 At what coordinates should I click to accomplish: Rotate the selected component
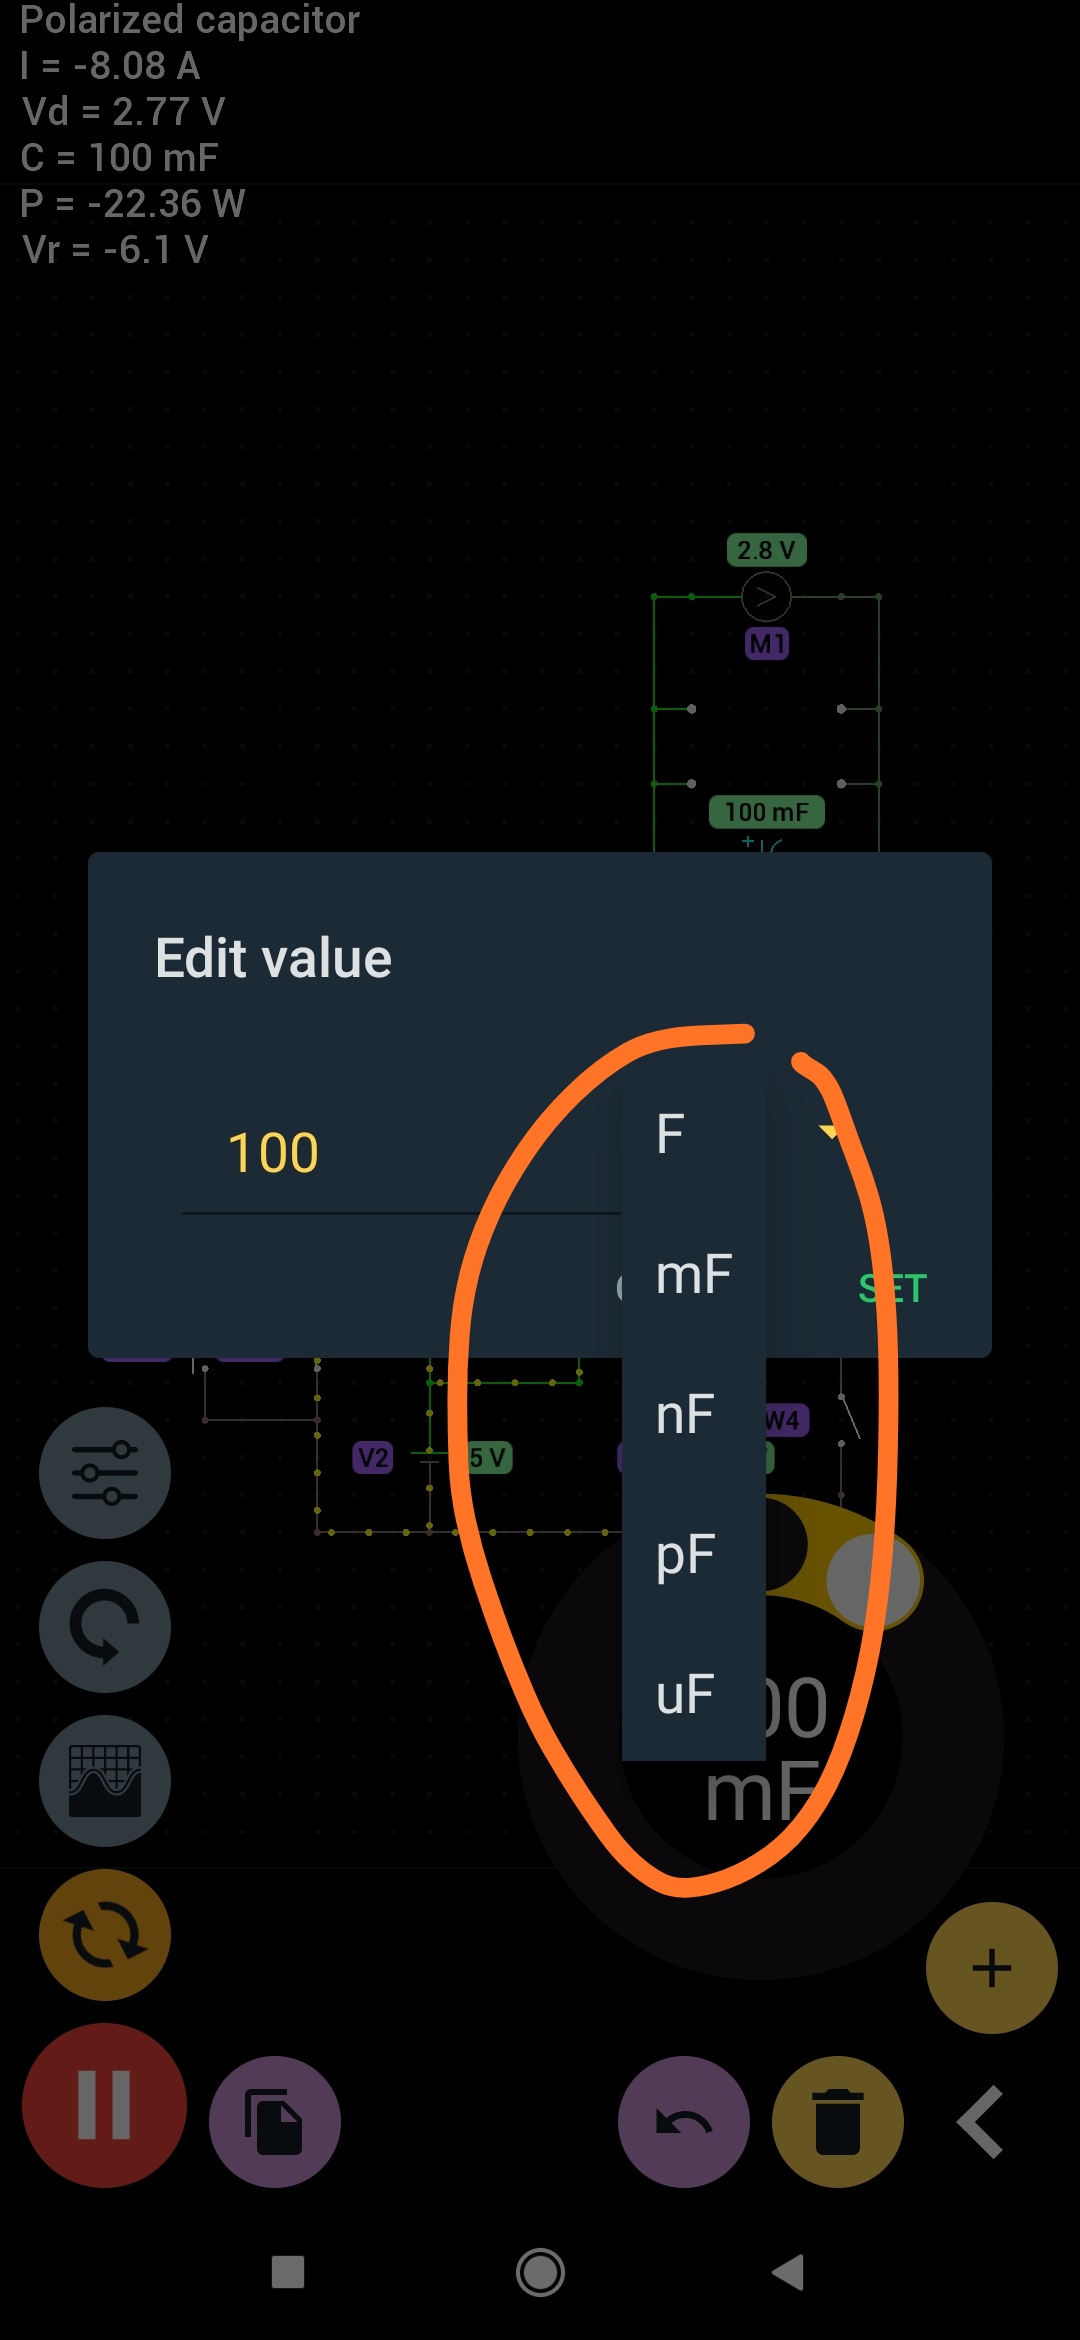(x=104, y=1628)
